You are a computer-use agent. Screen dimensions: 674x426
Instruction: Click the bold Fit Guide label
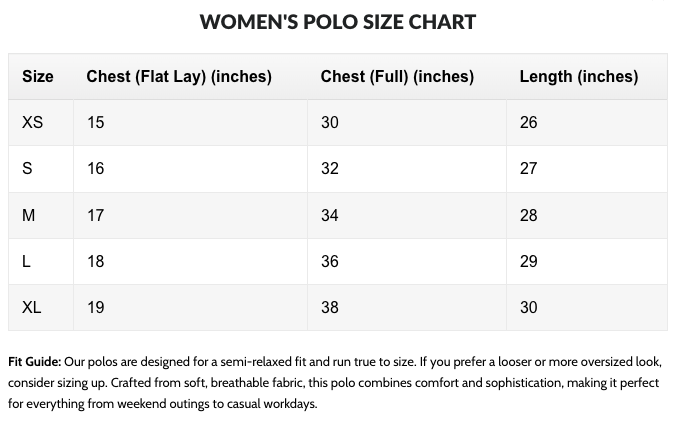35,362
